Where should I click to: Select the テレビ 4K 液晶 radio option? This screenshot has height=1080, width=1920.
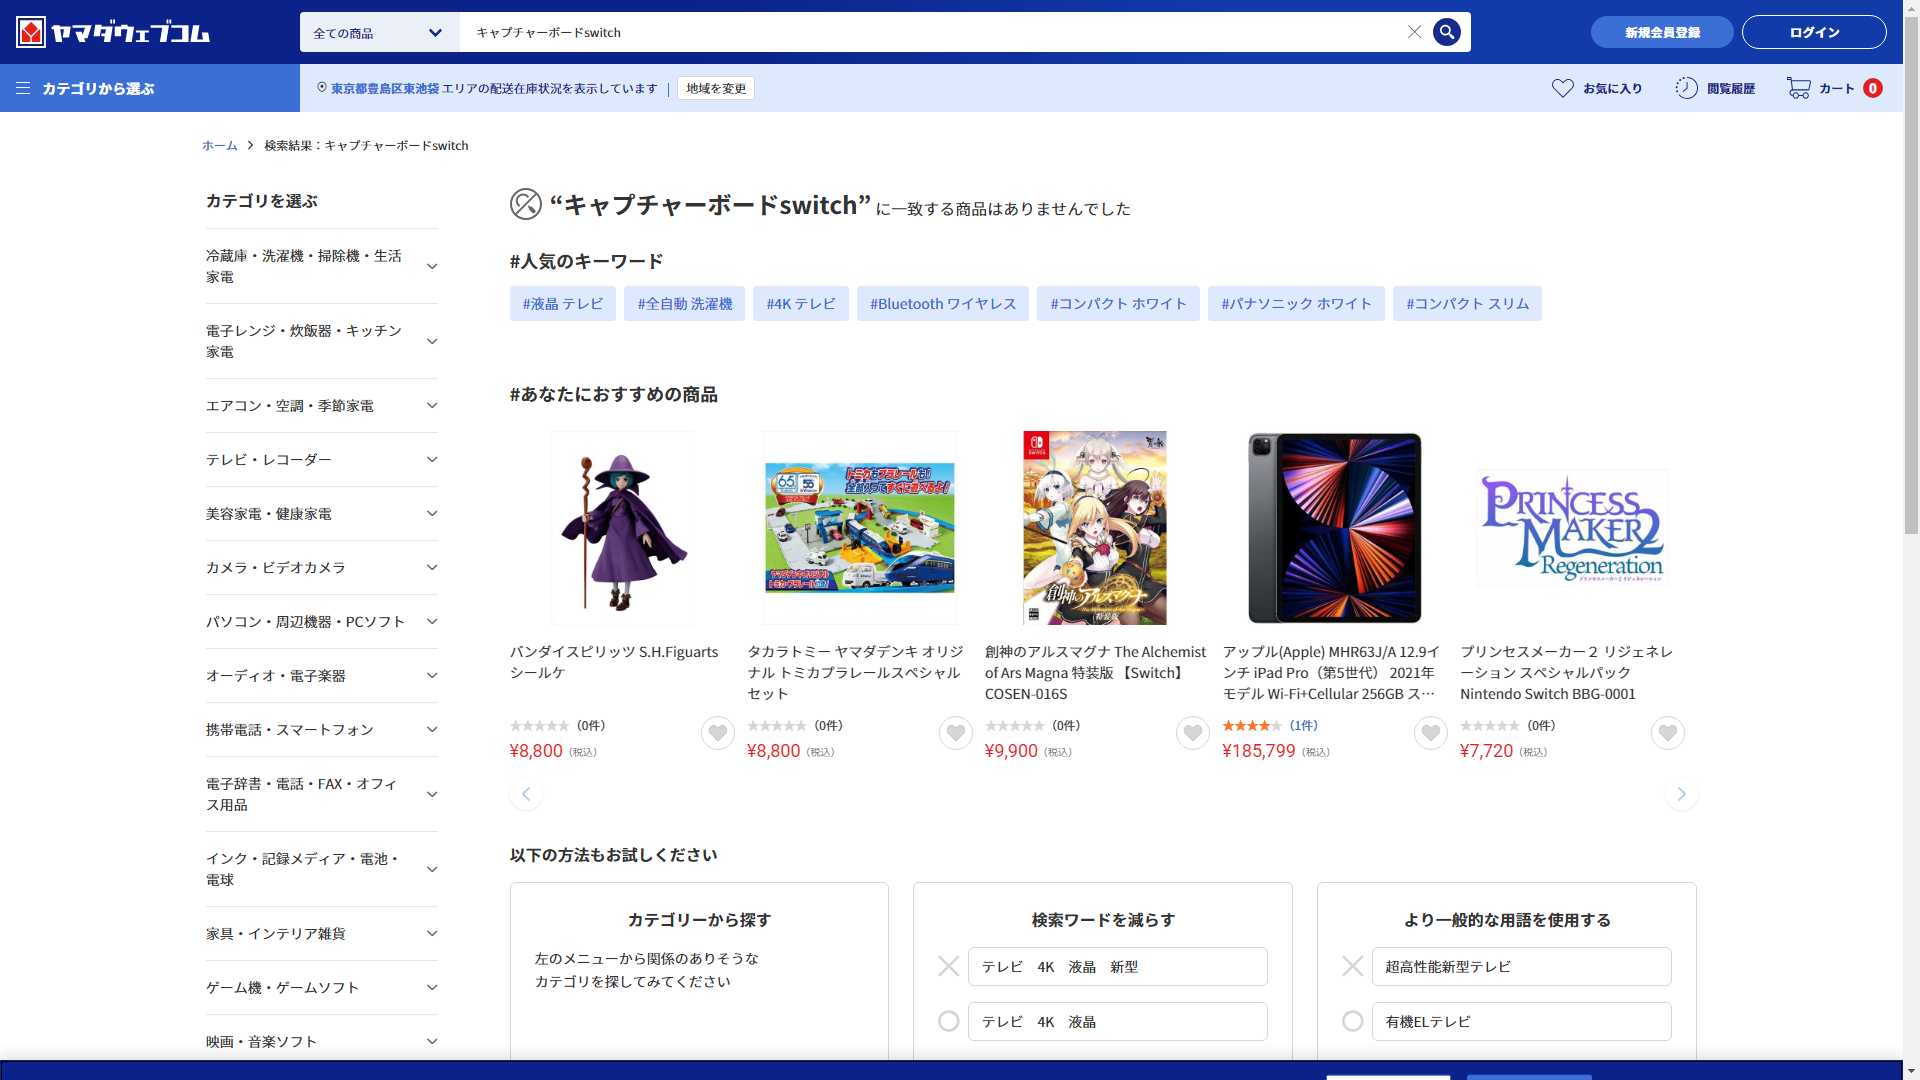[x=948, y=1021]
